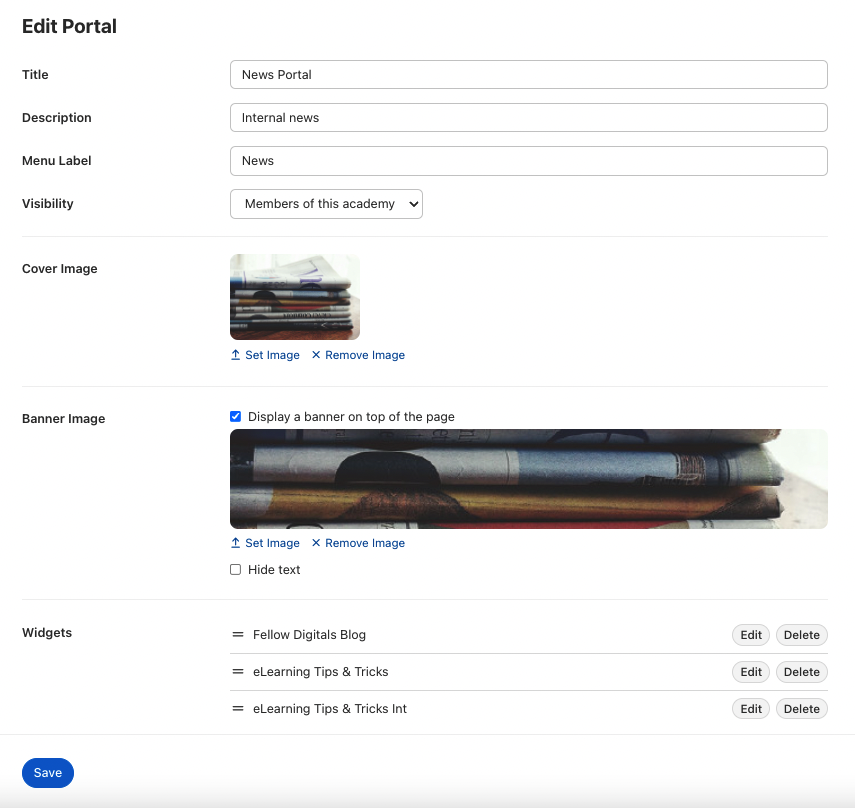
Task: Focus the Title field with News Portal
Action: coord(529,75)
